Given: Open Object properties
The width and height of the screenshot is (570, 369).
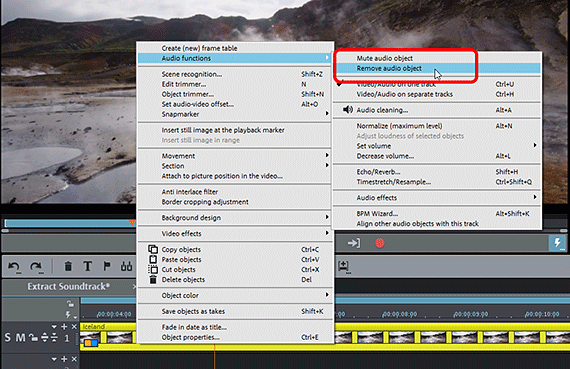Looking at the screenshot, I should point(234,337).
